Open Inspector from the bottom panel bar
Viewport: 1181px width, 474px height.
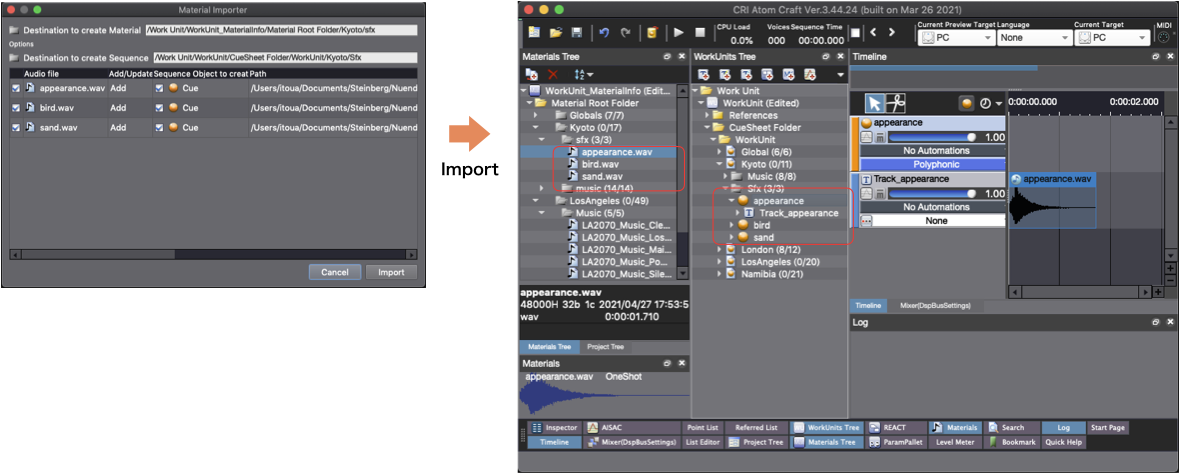point(554,428)
